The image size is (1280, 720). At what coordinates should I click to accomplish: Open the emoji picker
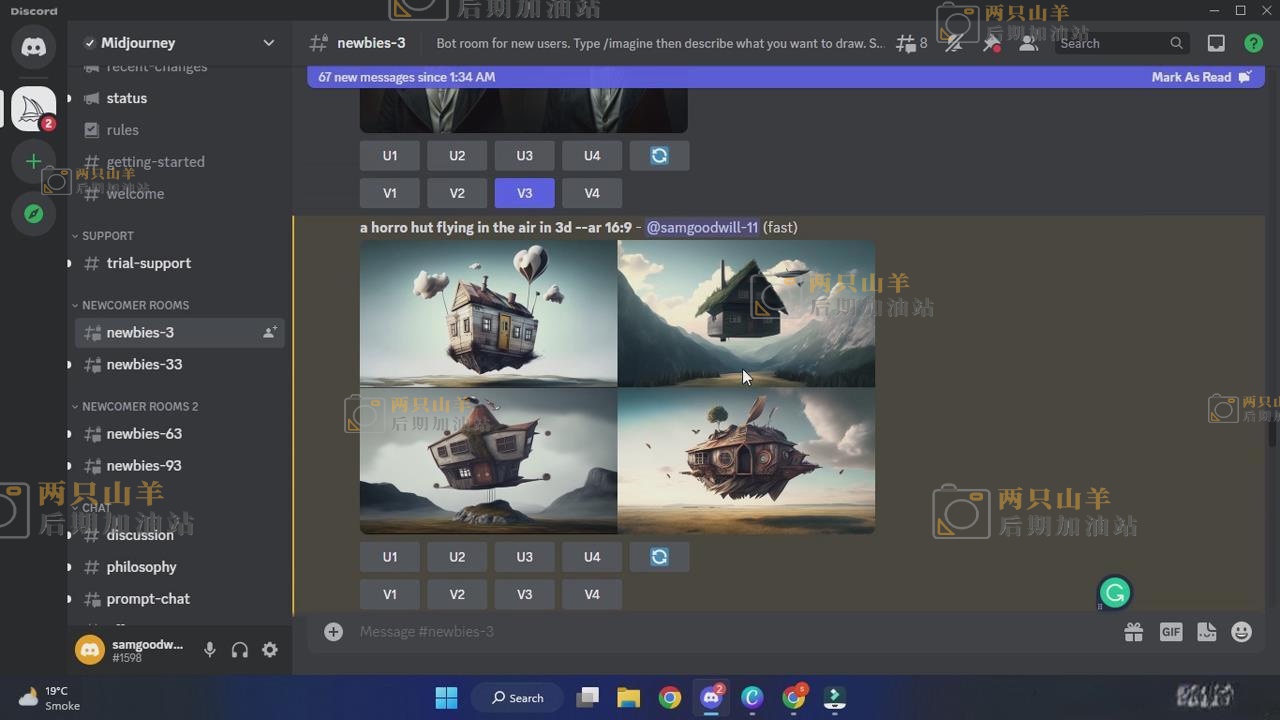[1241, 632]
